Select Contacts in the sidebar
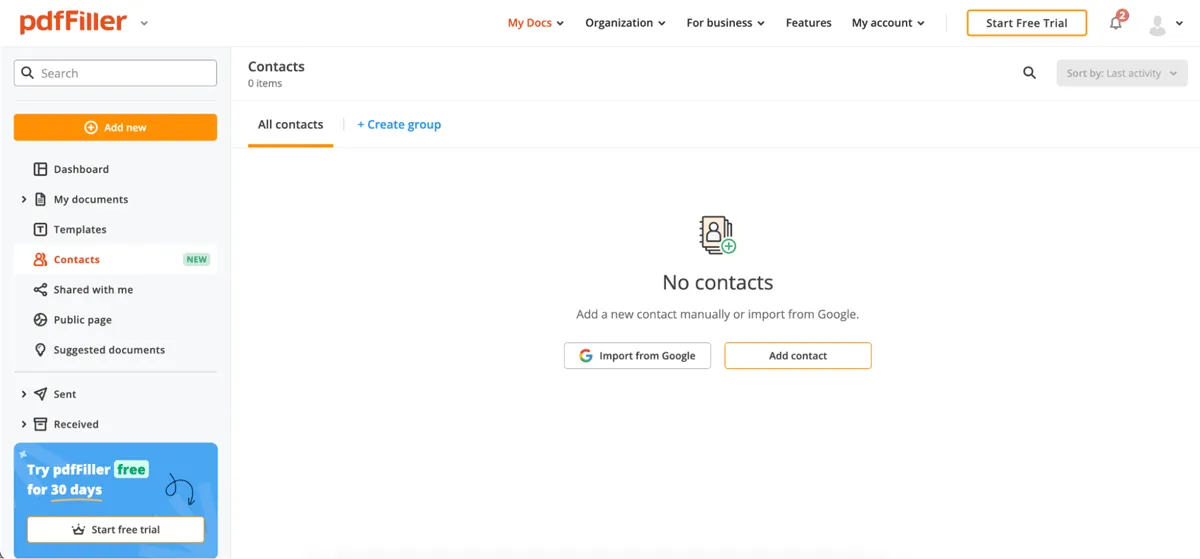The width and height of the screenshot is (1200, 559). pyautogui.click(x=77, y=259)
